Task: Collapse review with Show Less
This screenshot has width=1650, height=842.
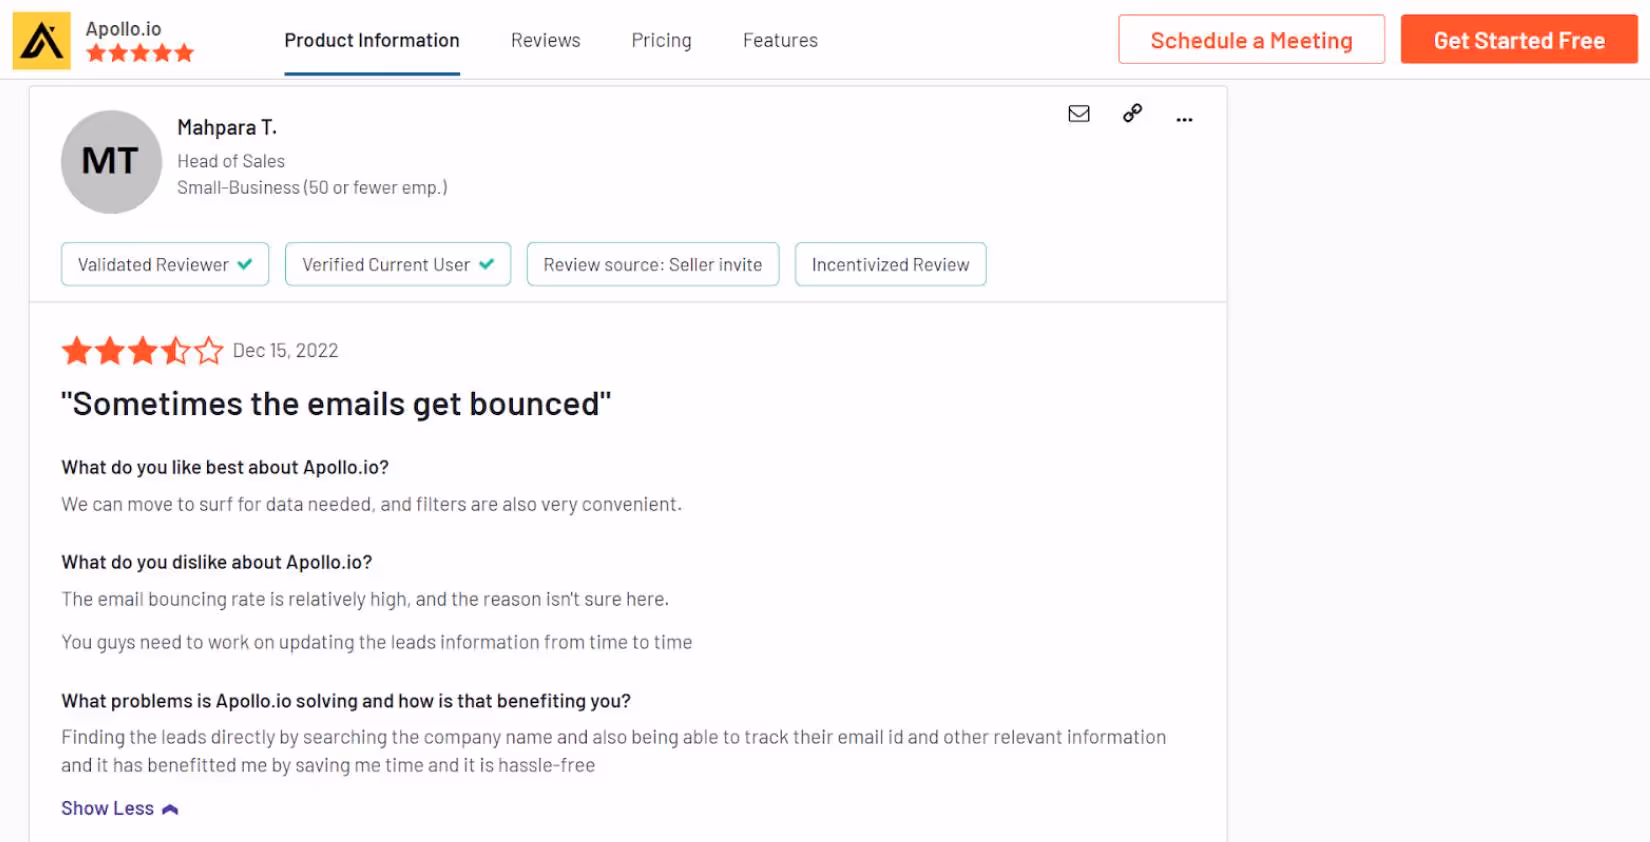Action: (119, 808)
